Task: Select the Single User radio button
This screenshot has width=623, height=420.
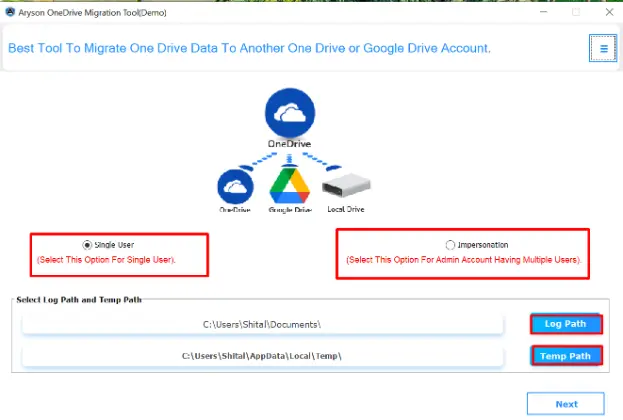Action: coord(87,245)
